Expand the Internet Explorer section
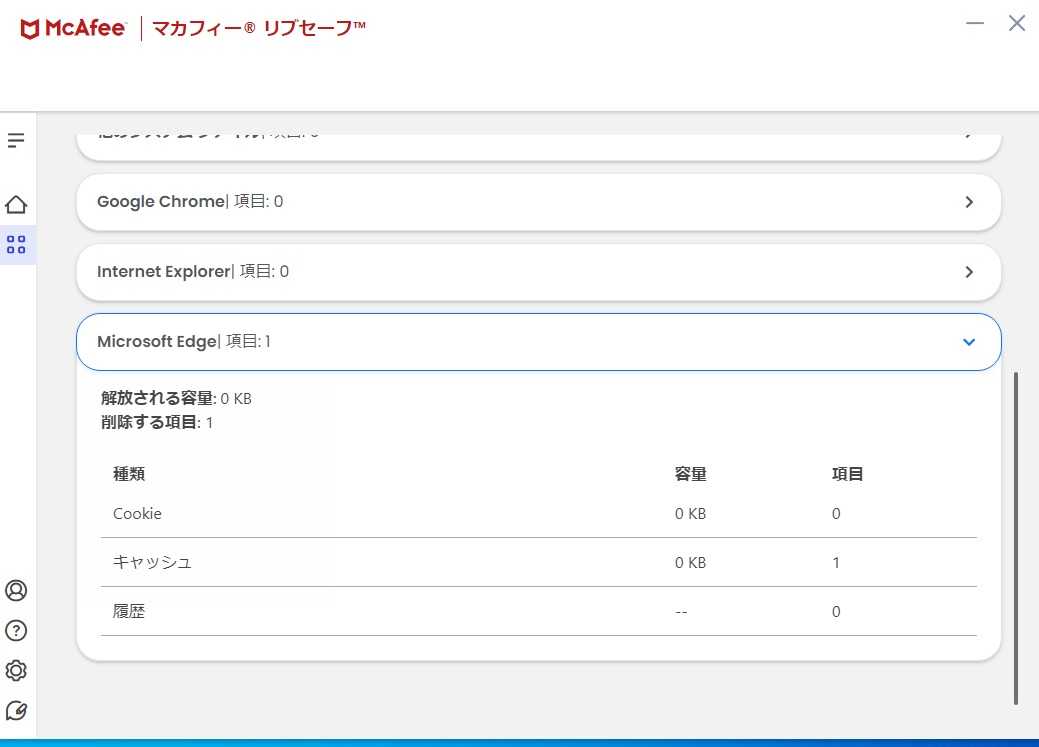 968,272
